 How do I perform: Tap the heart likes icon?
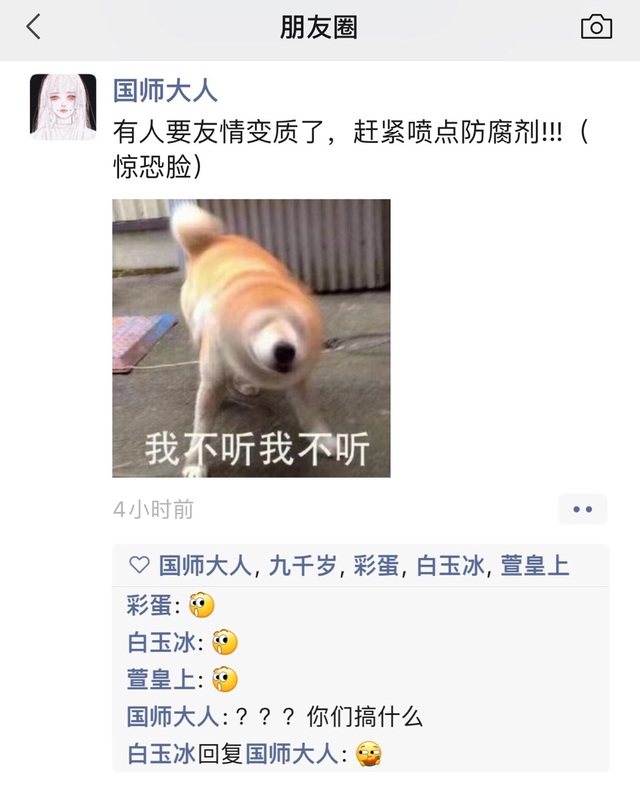pos(139,565)
